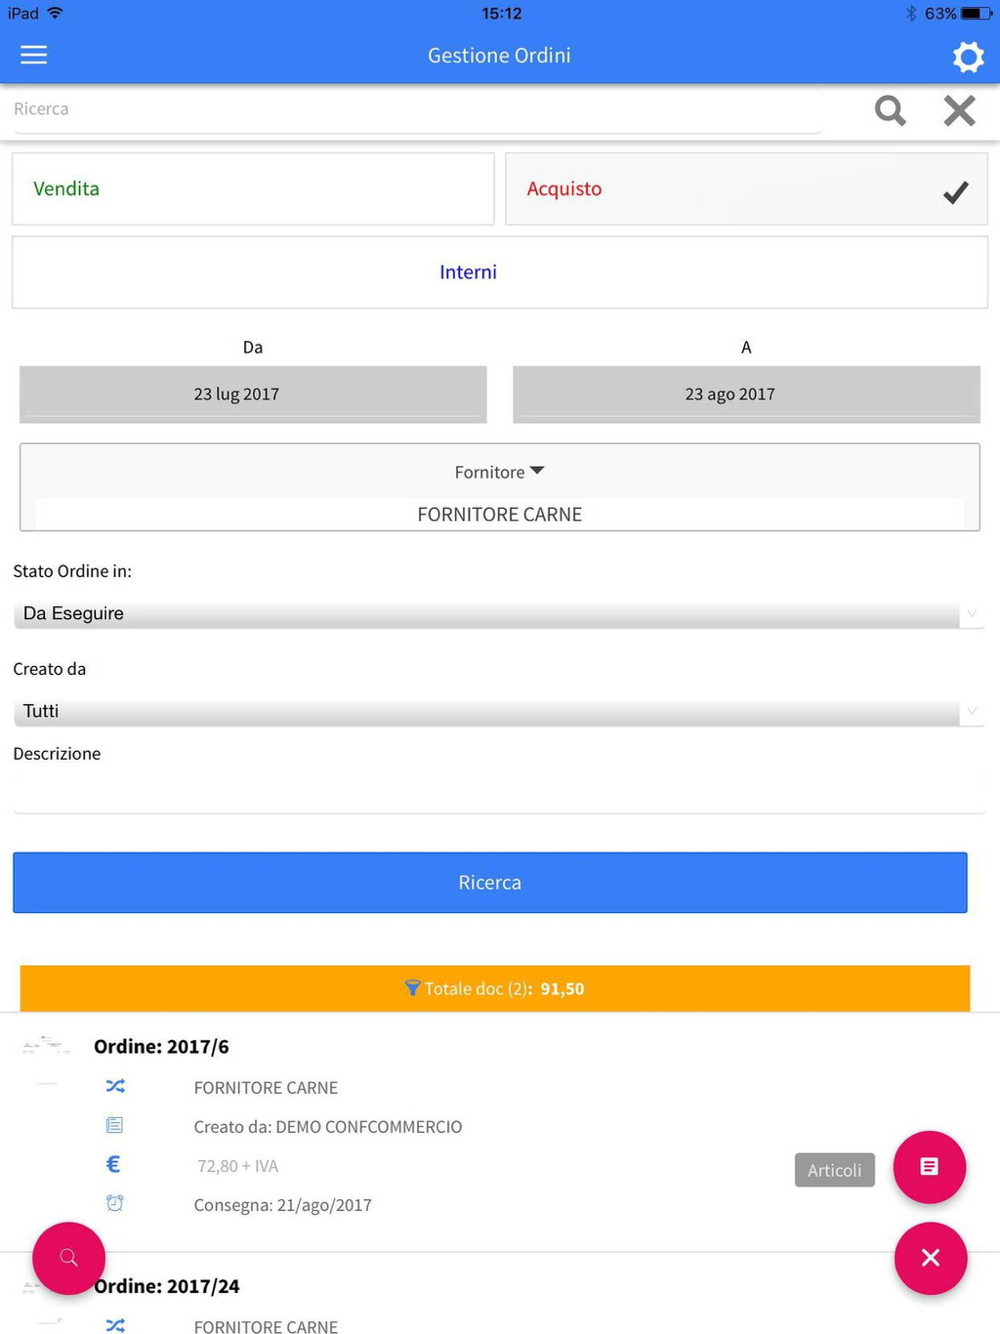Tap the euro icon on order 2017/6
The height and width of the screenshot is (1334, 1000).
(114, 1164)
